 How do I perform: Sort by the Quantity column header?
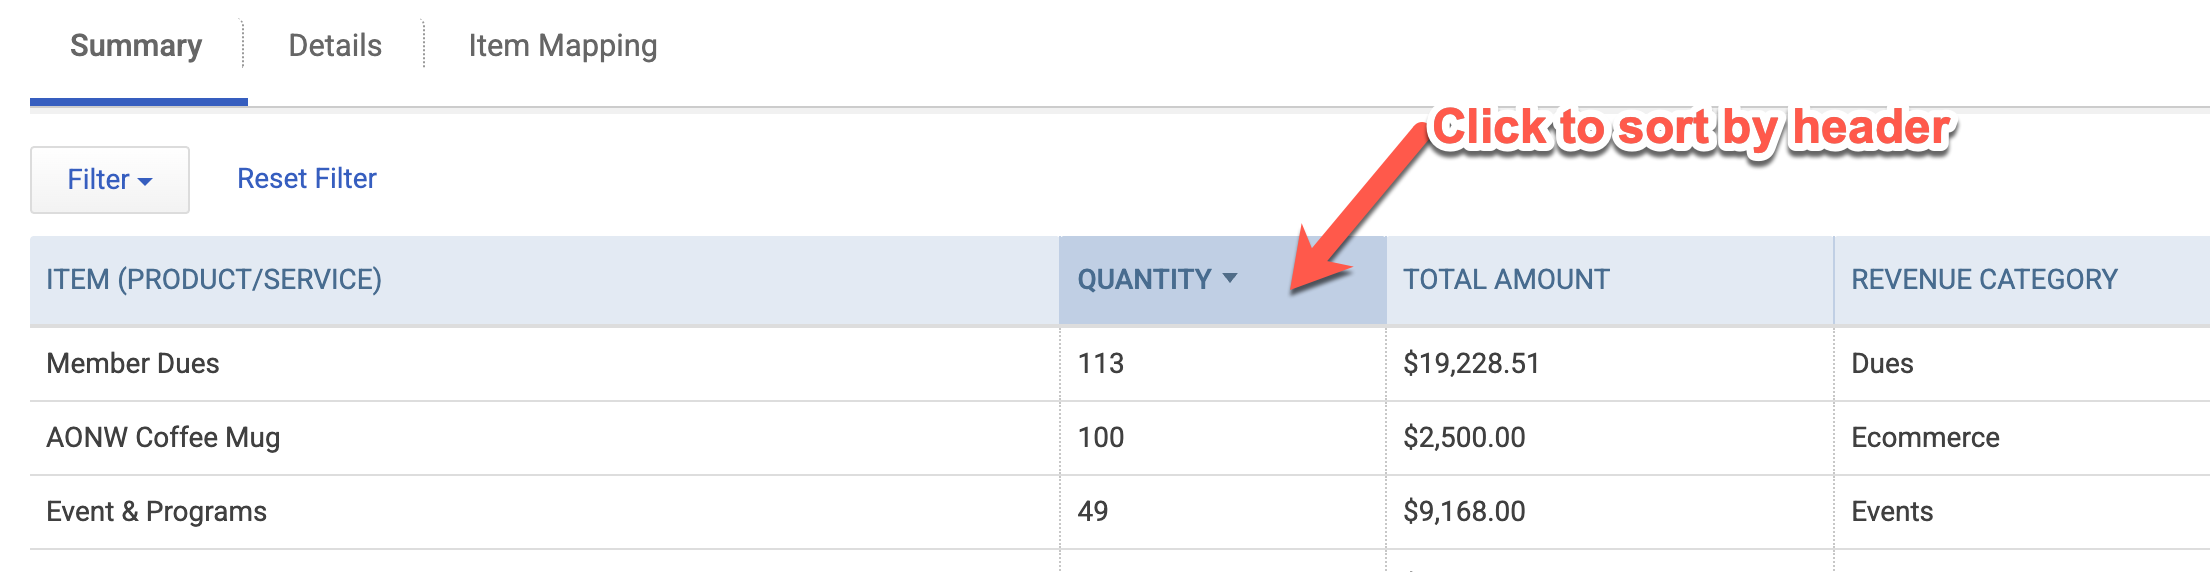point(1145,280)
